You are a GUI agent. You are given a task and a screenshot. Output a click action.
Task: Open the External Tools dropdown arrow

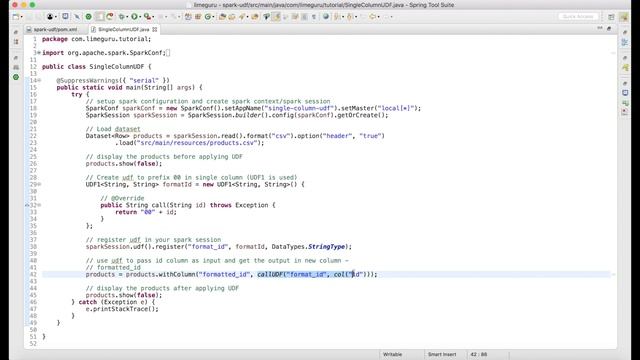click(153, 17)
